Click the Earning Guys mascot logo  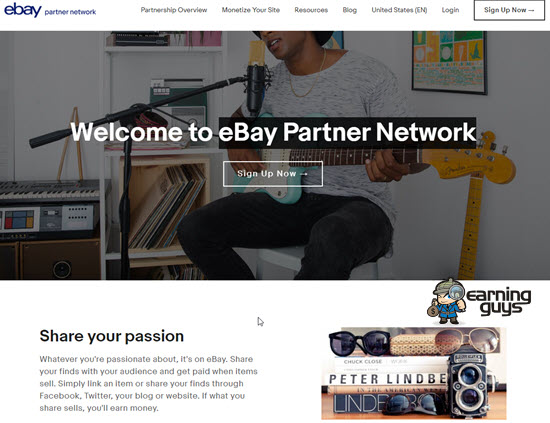447,301
